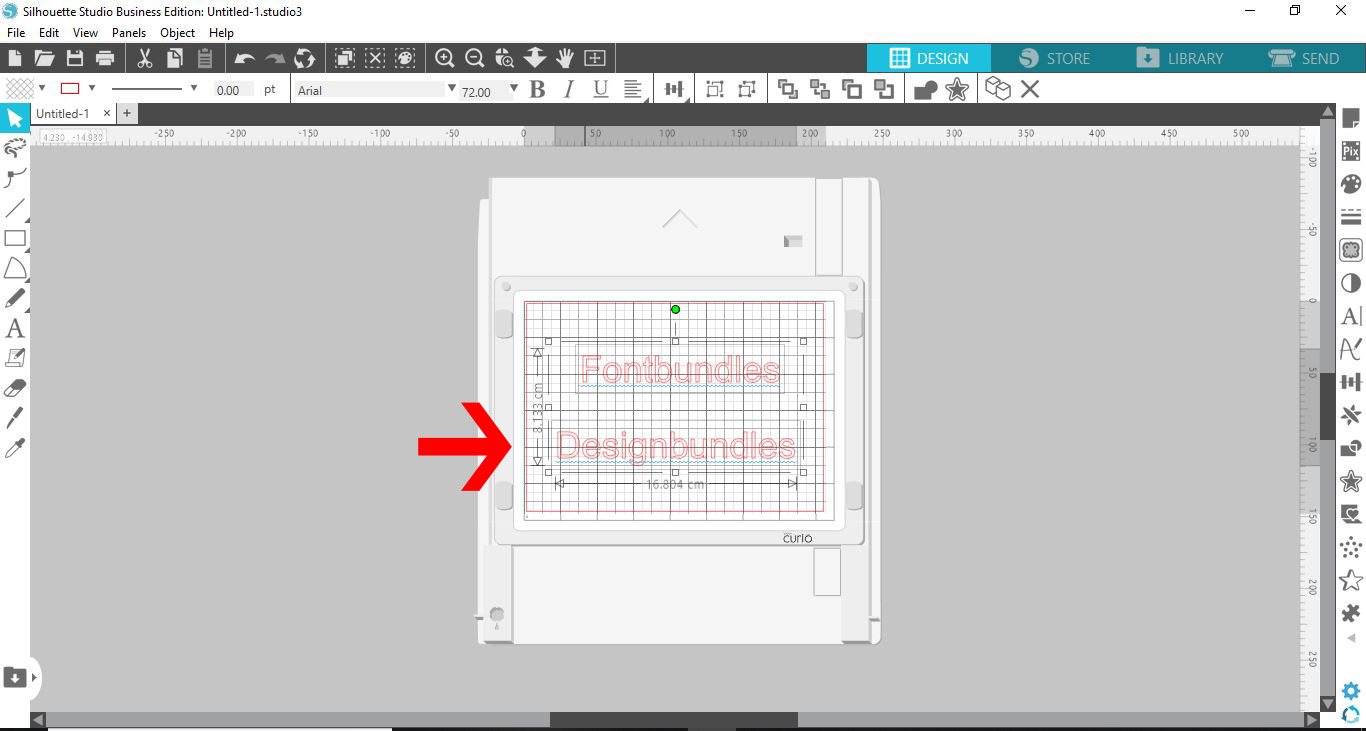The width and height of the screenshot is (1366, 731).
Task: Open the line style dropdown
Action: [x=193, y=88]
